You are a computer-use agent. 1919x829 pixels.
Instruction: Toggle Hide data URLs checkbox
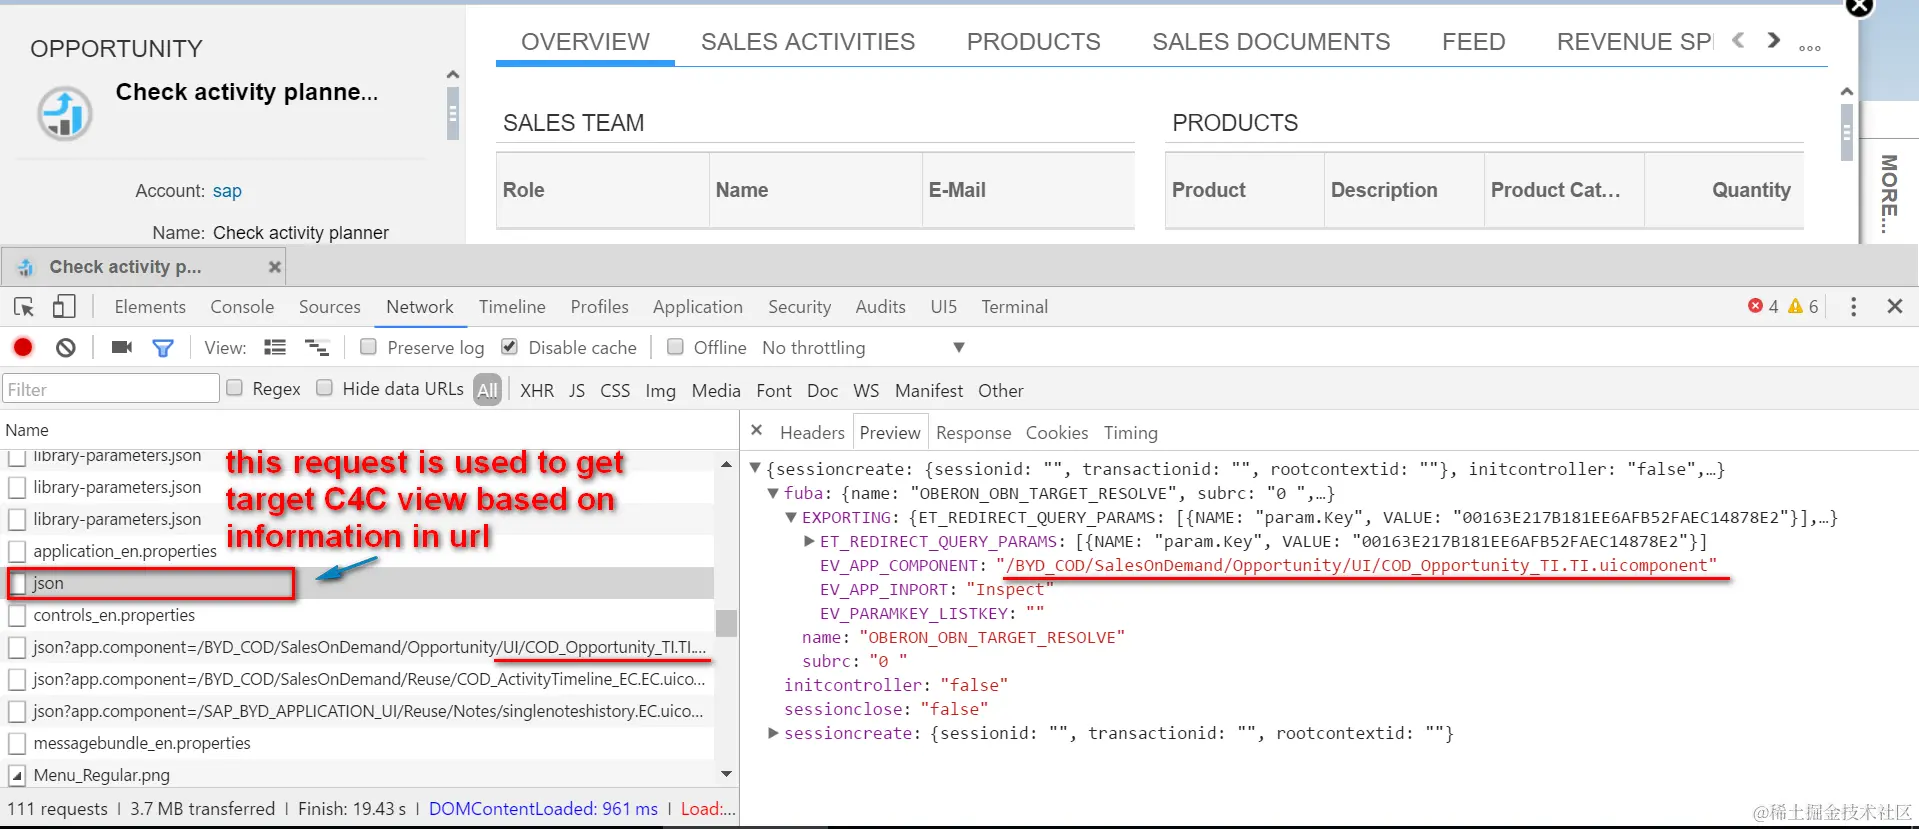point(324,387)
